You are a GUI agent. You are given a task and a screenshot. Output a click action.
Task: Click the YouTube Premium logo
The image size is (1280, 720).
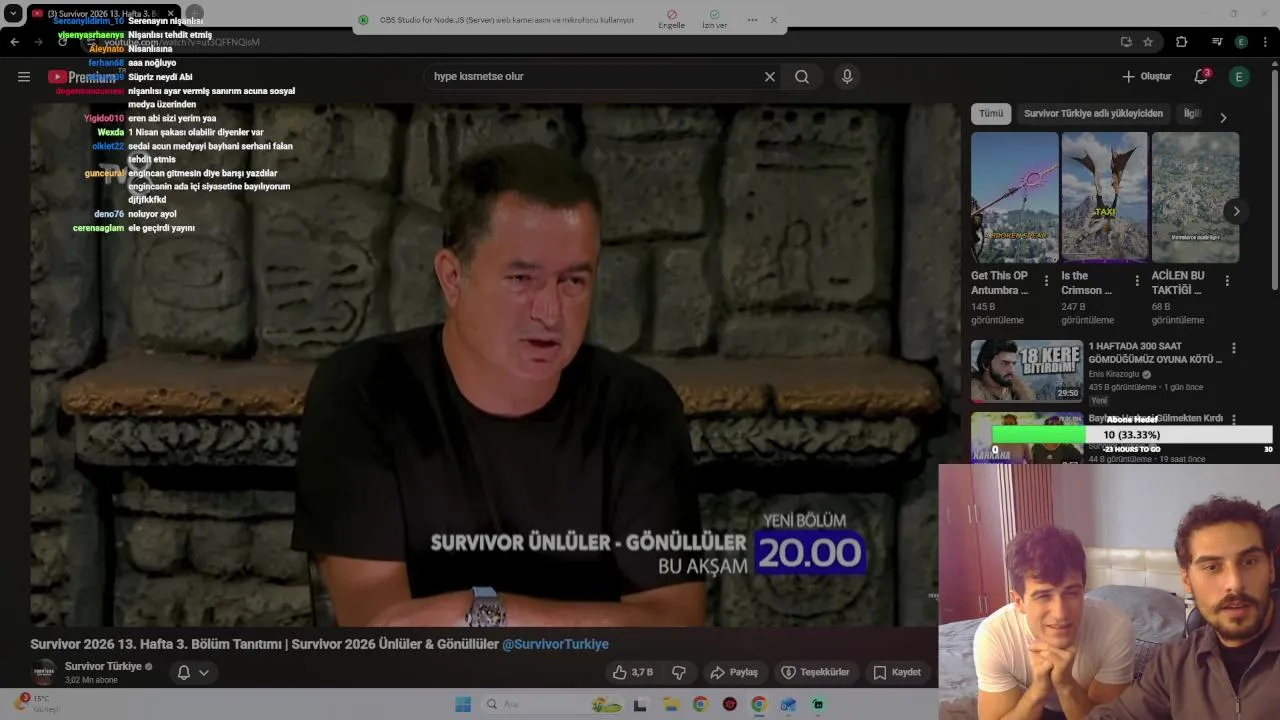point(82,77)
